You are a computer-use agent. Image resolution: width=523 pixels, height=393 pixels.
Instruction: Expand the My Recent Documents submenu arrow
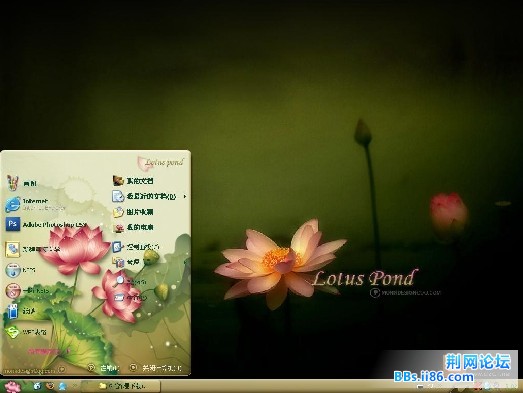point(185,196)
